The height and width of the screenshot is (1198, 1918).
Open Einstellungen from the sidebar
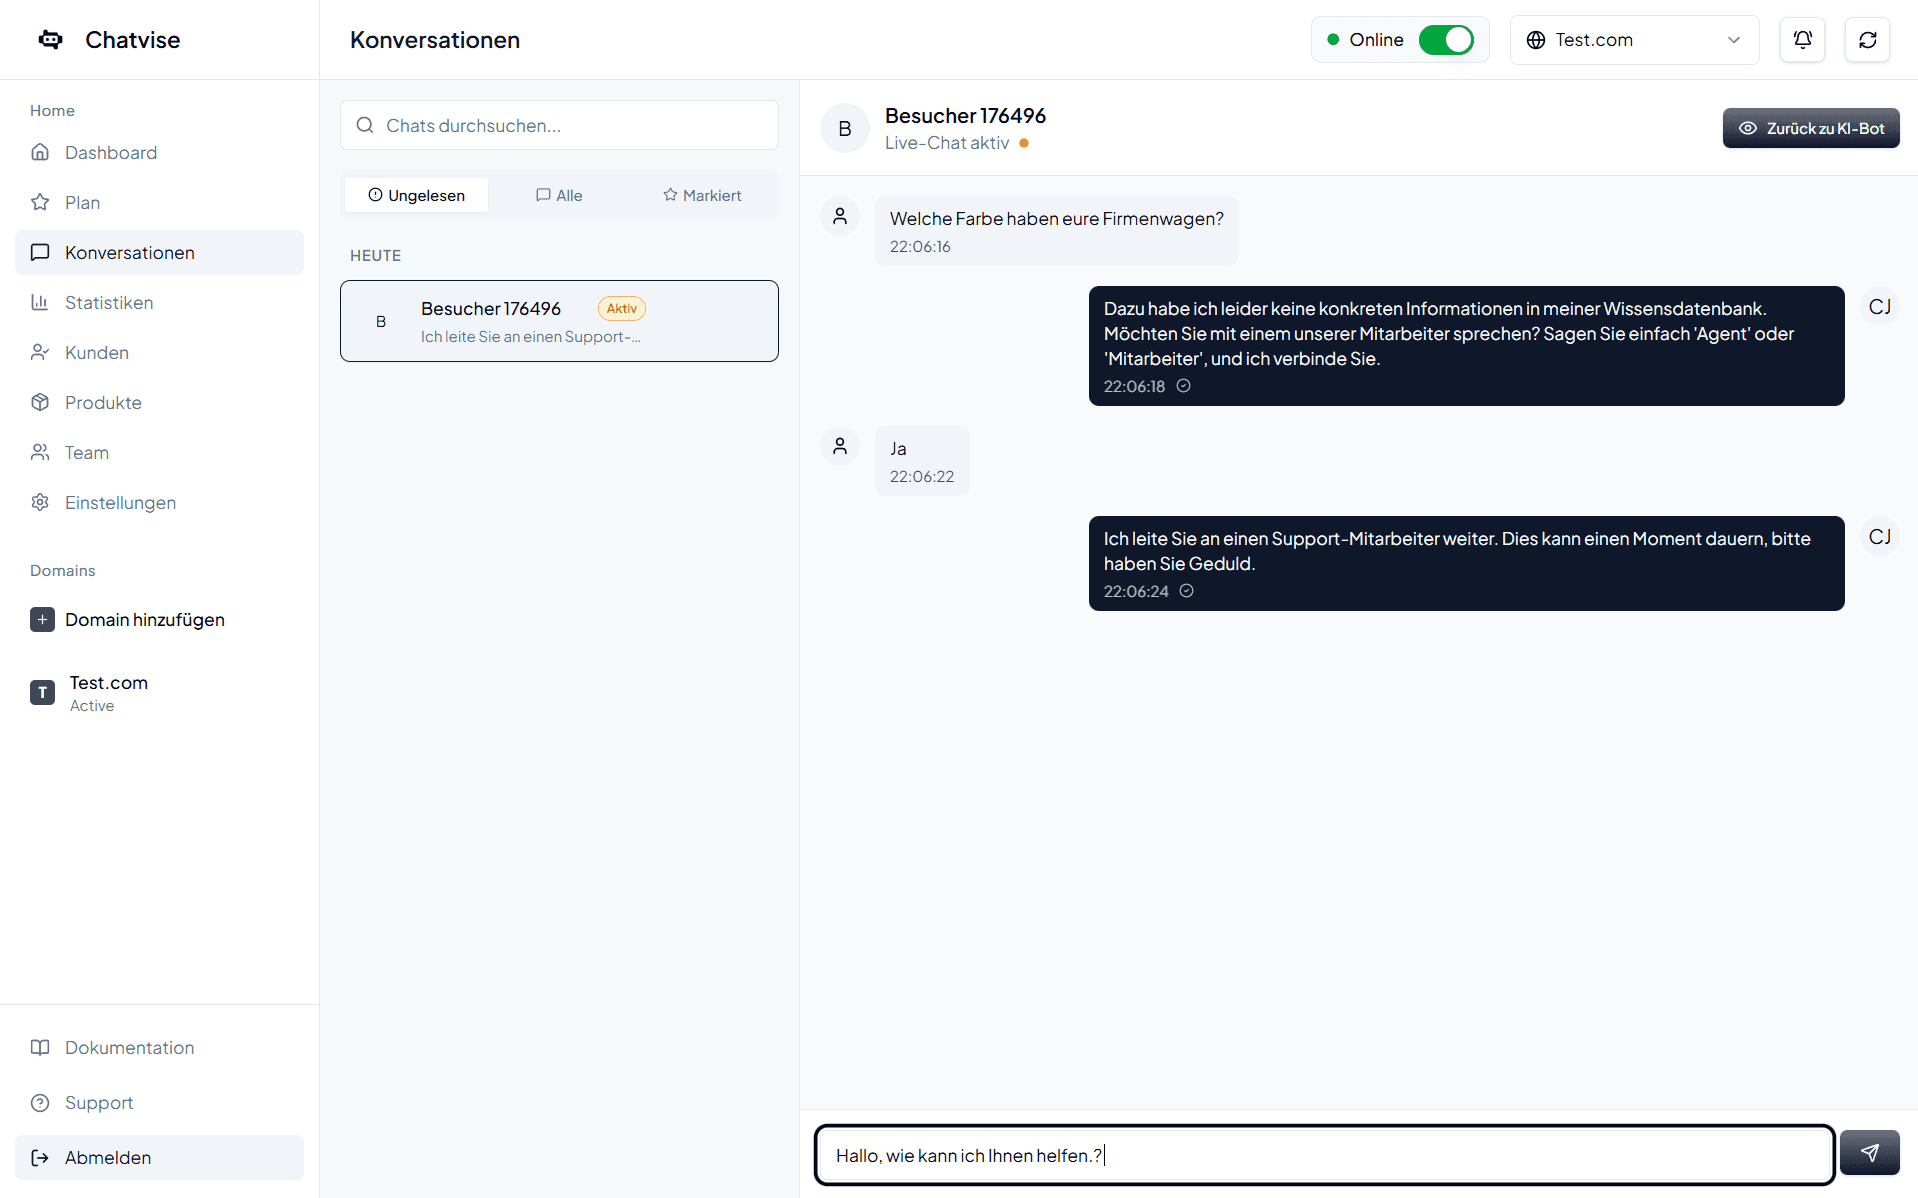point(120,503)
